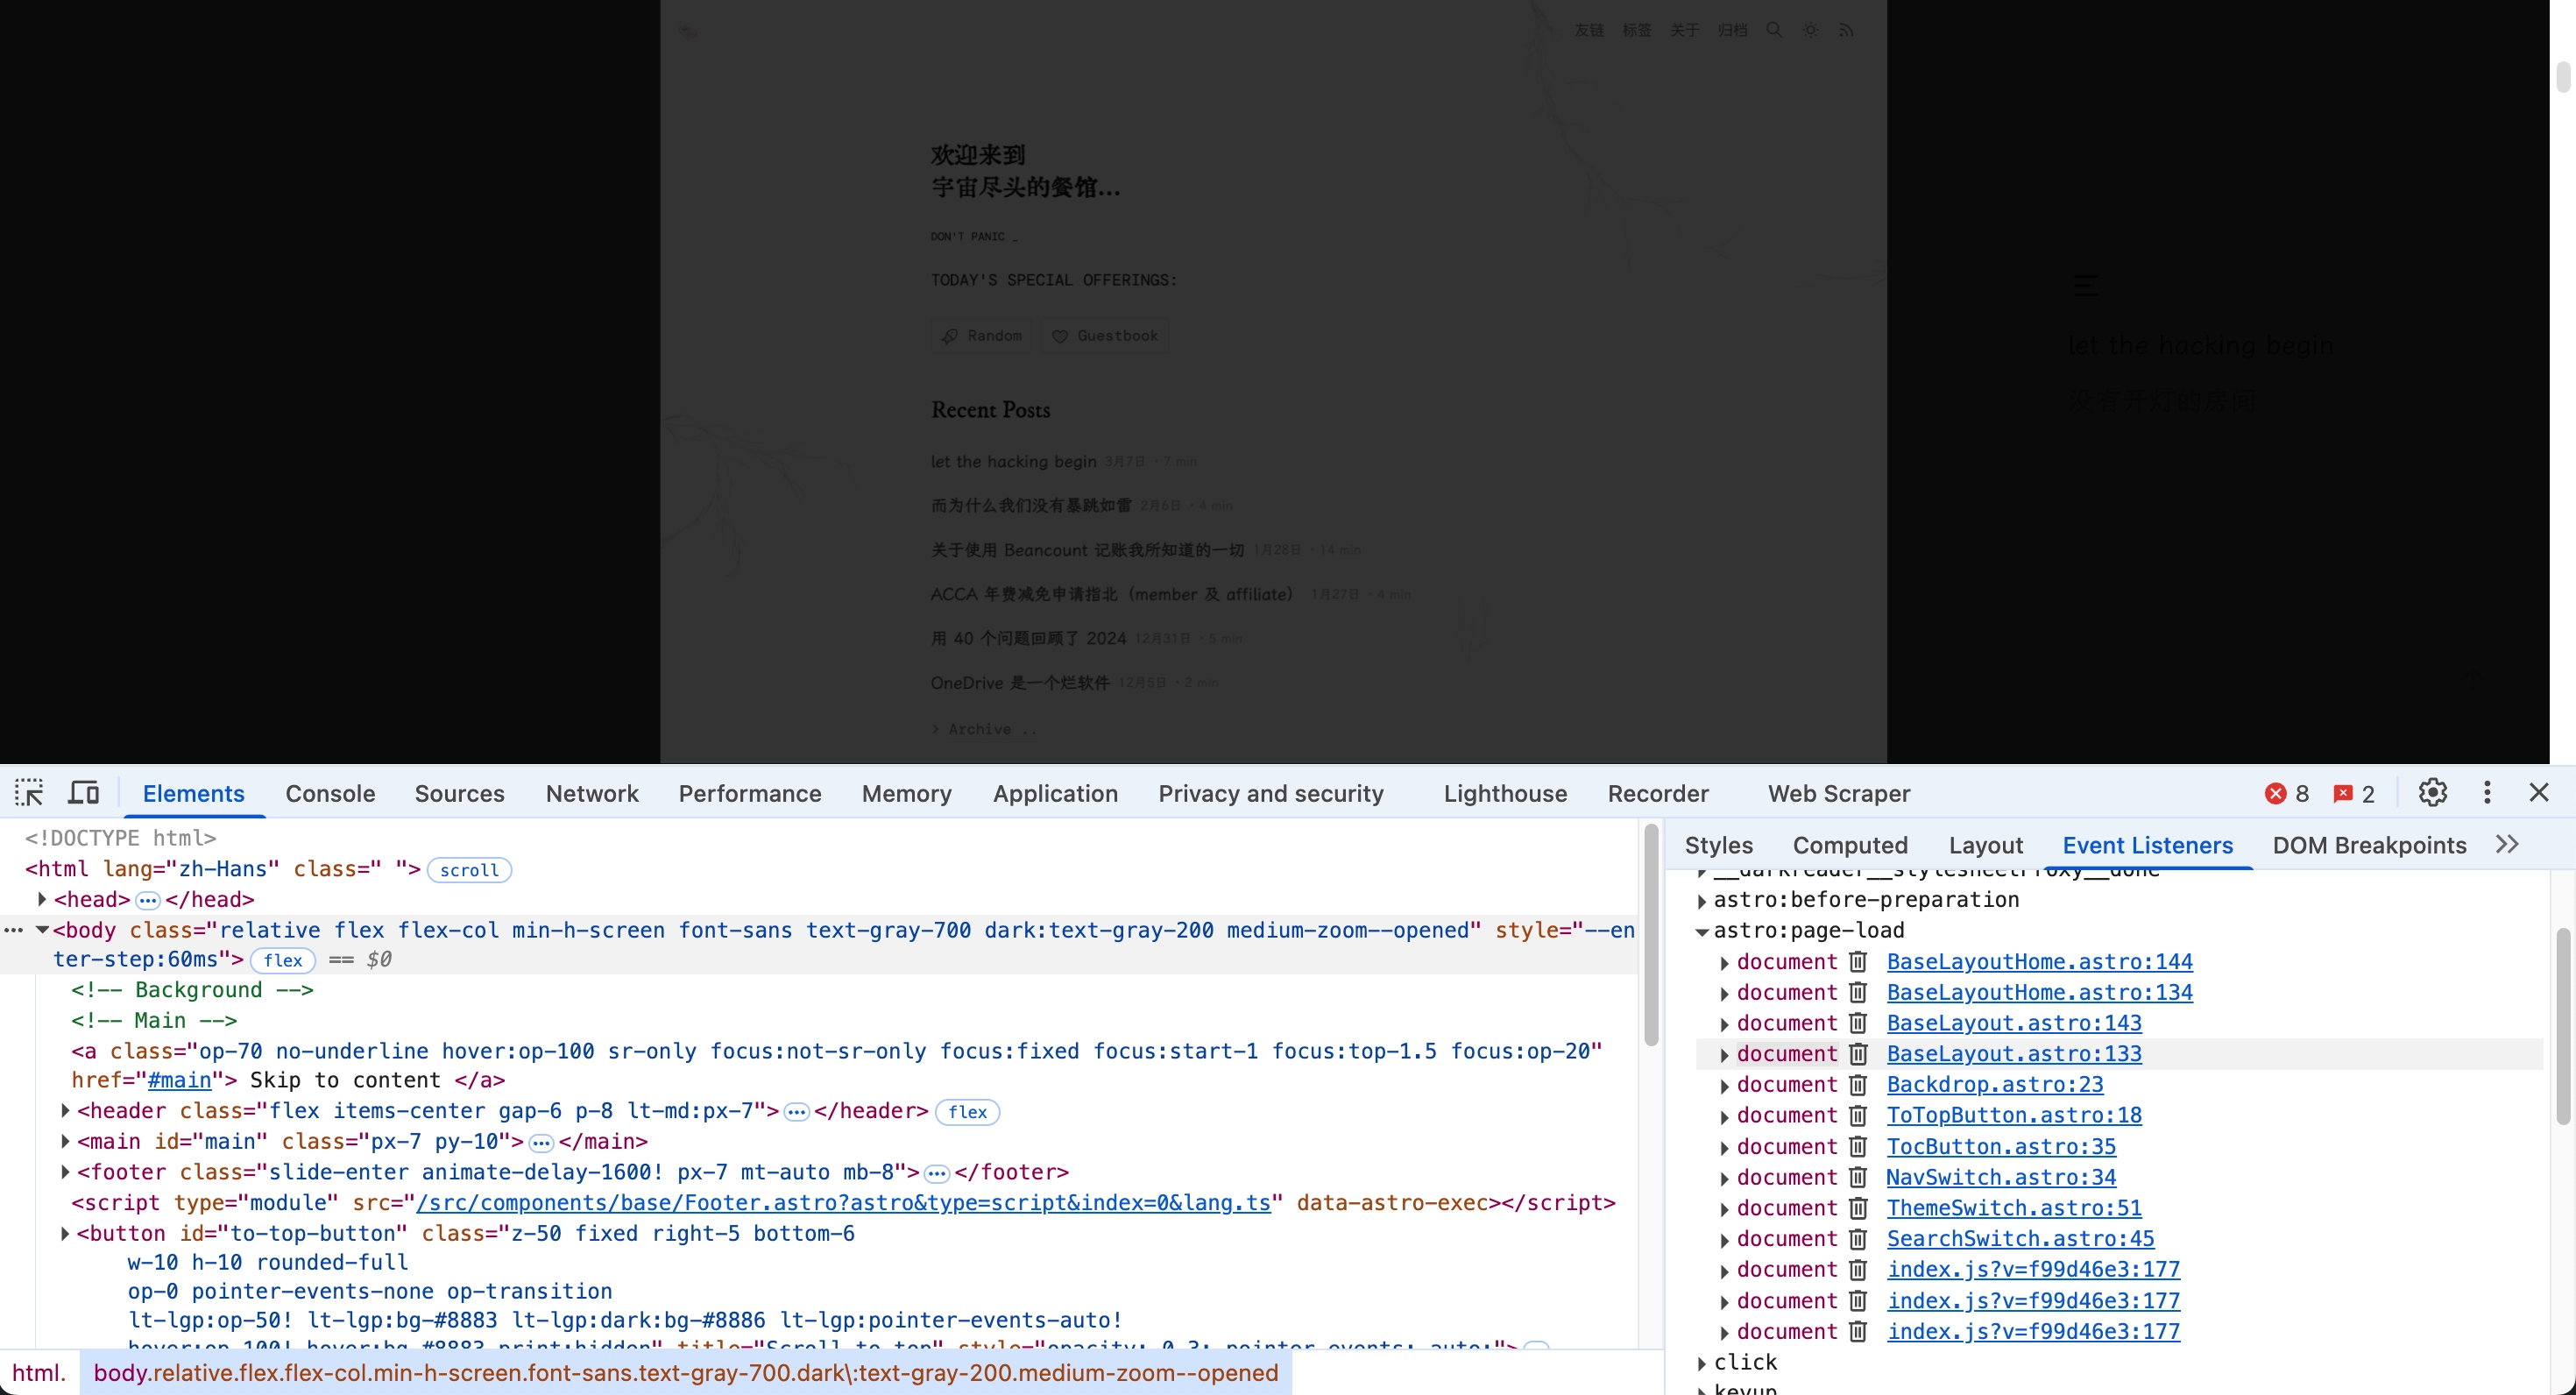Open the DevTools three-dot customize menu

pos(2487,793)
